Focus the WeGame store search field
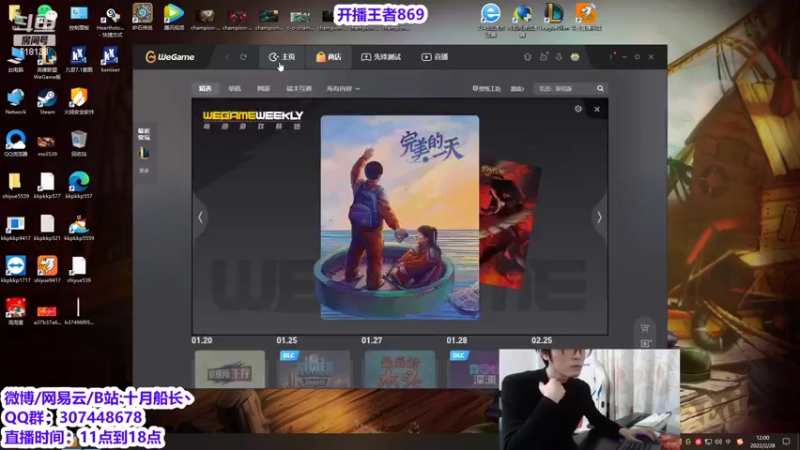800x450 pixels. 565,88
